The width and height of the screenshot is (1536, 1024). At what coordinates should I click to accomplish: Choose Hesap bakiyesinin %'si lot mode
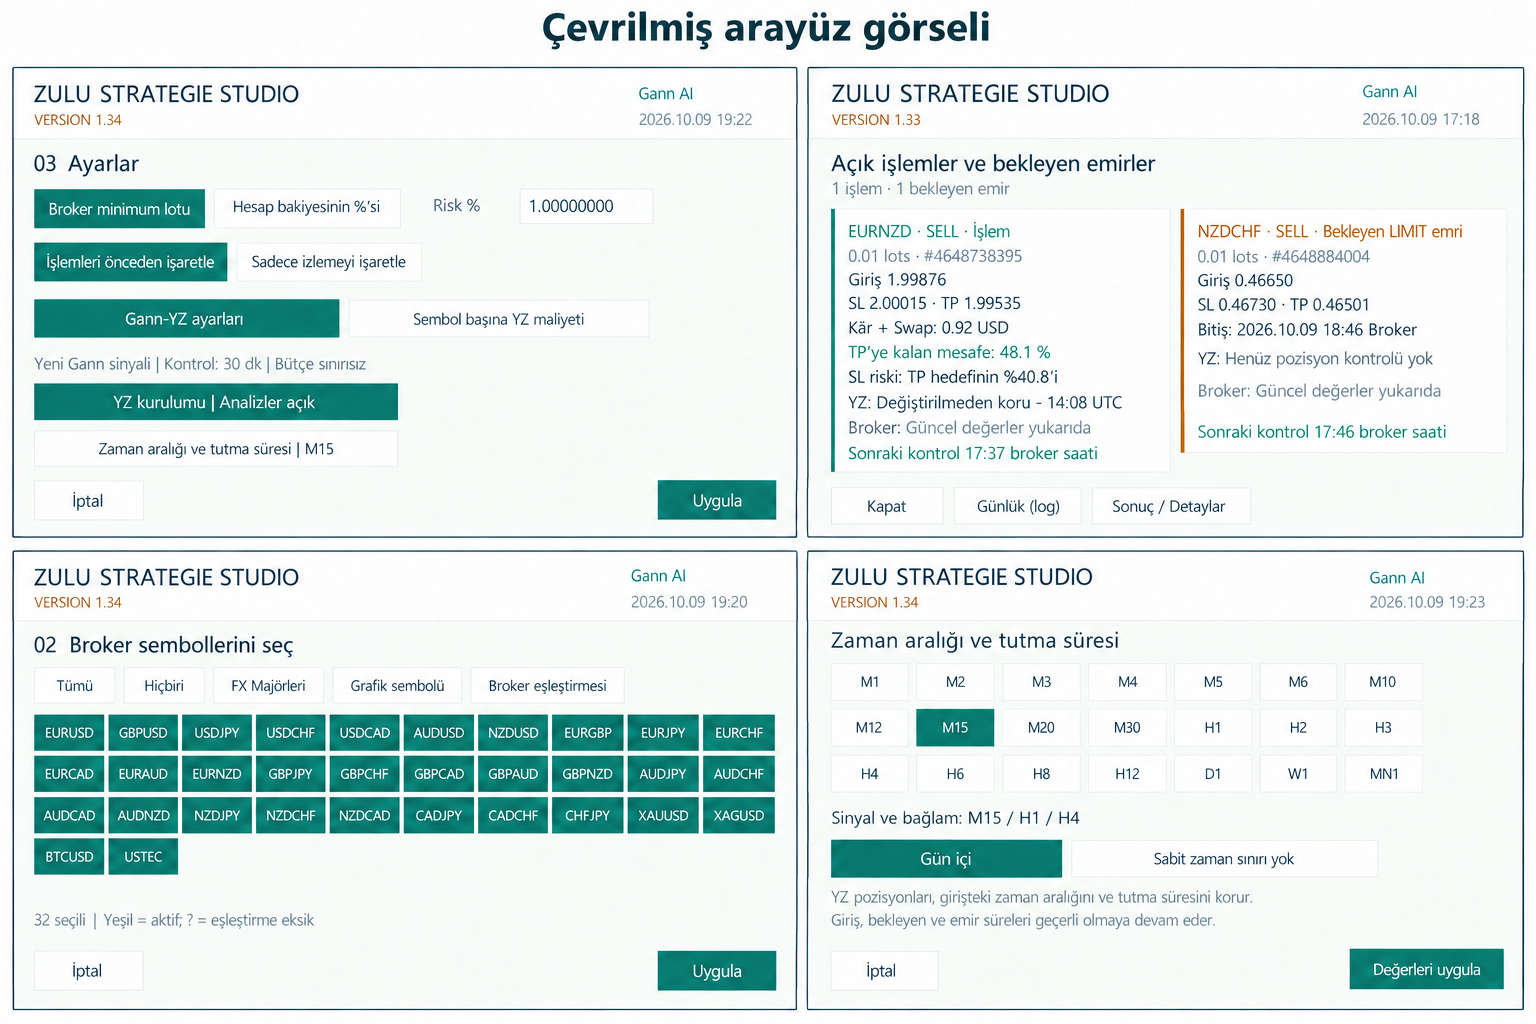pyautogui.click(x=307, y=207)
